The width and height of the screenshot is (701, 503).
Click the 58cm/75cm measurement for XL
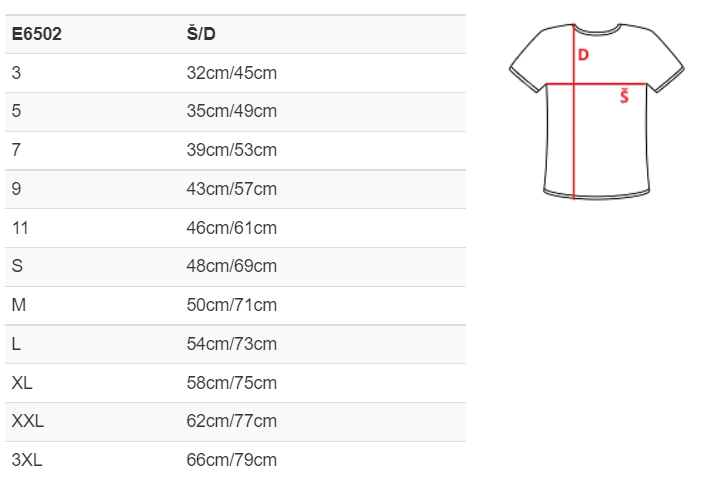(232, 383)
